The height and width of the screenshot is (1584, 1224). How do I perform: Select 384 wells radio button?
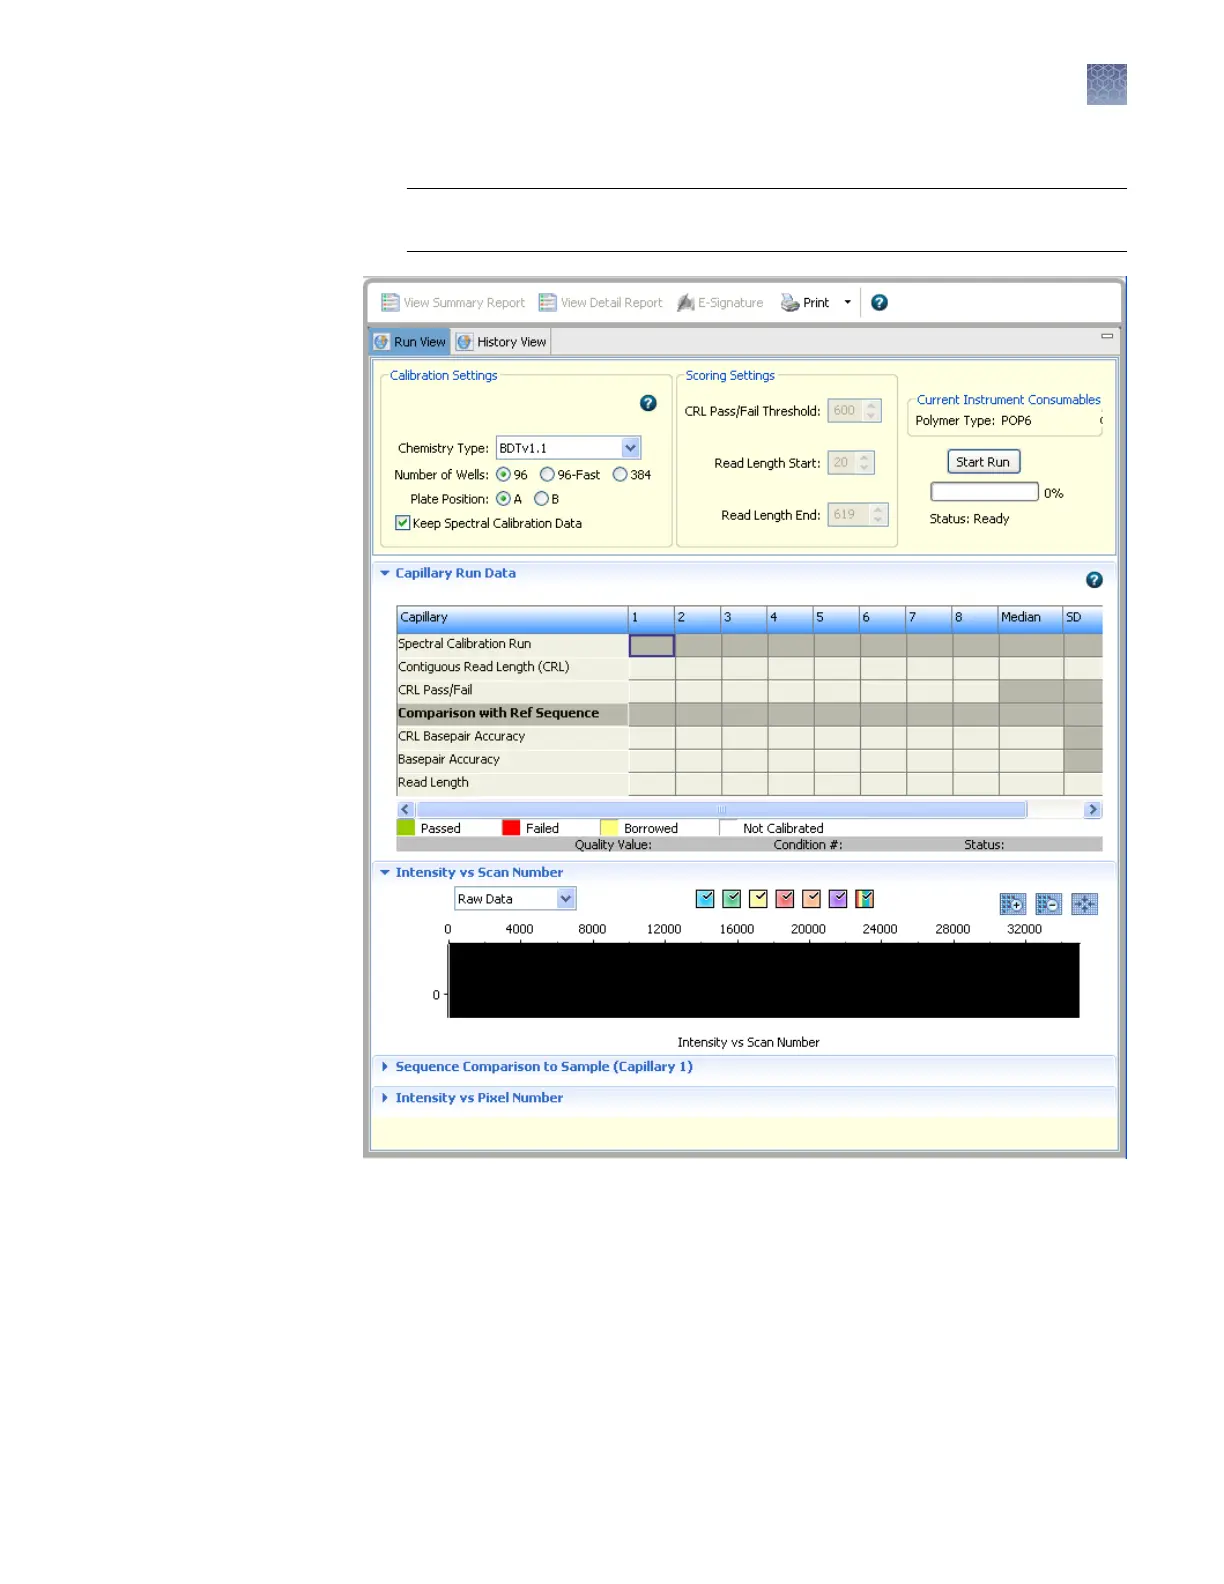[x=620, y=475]
